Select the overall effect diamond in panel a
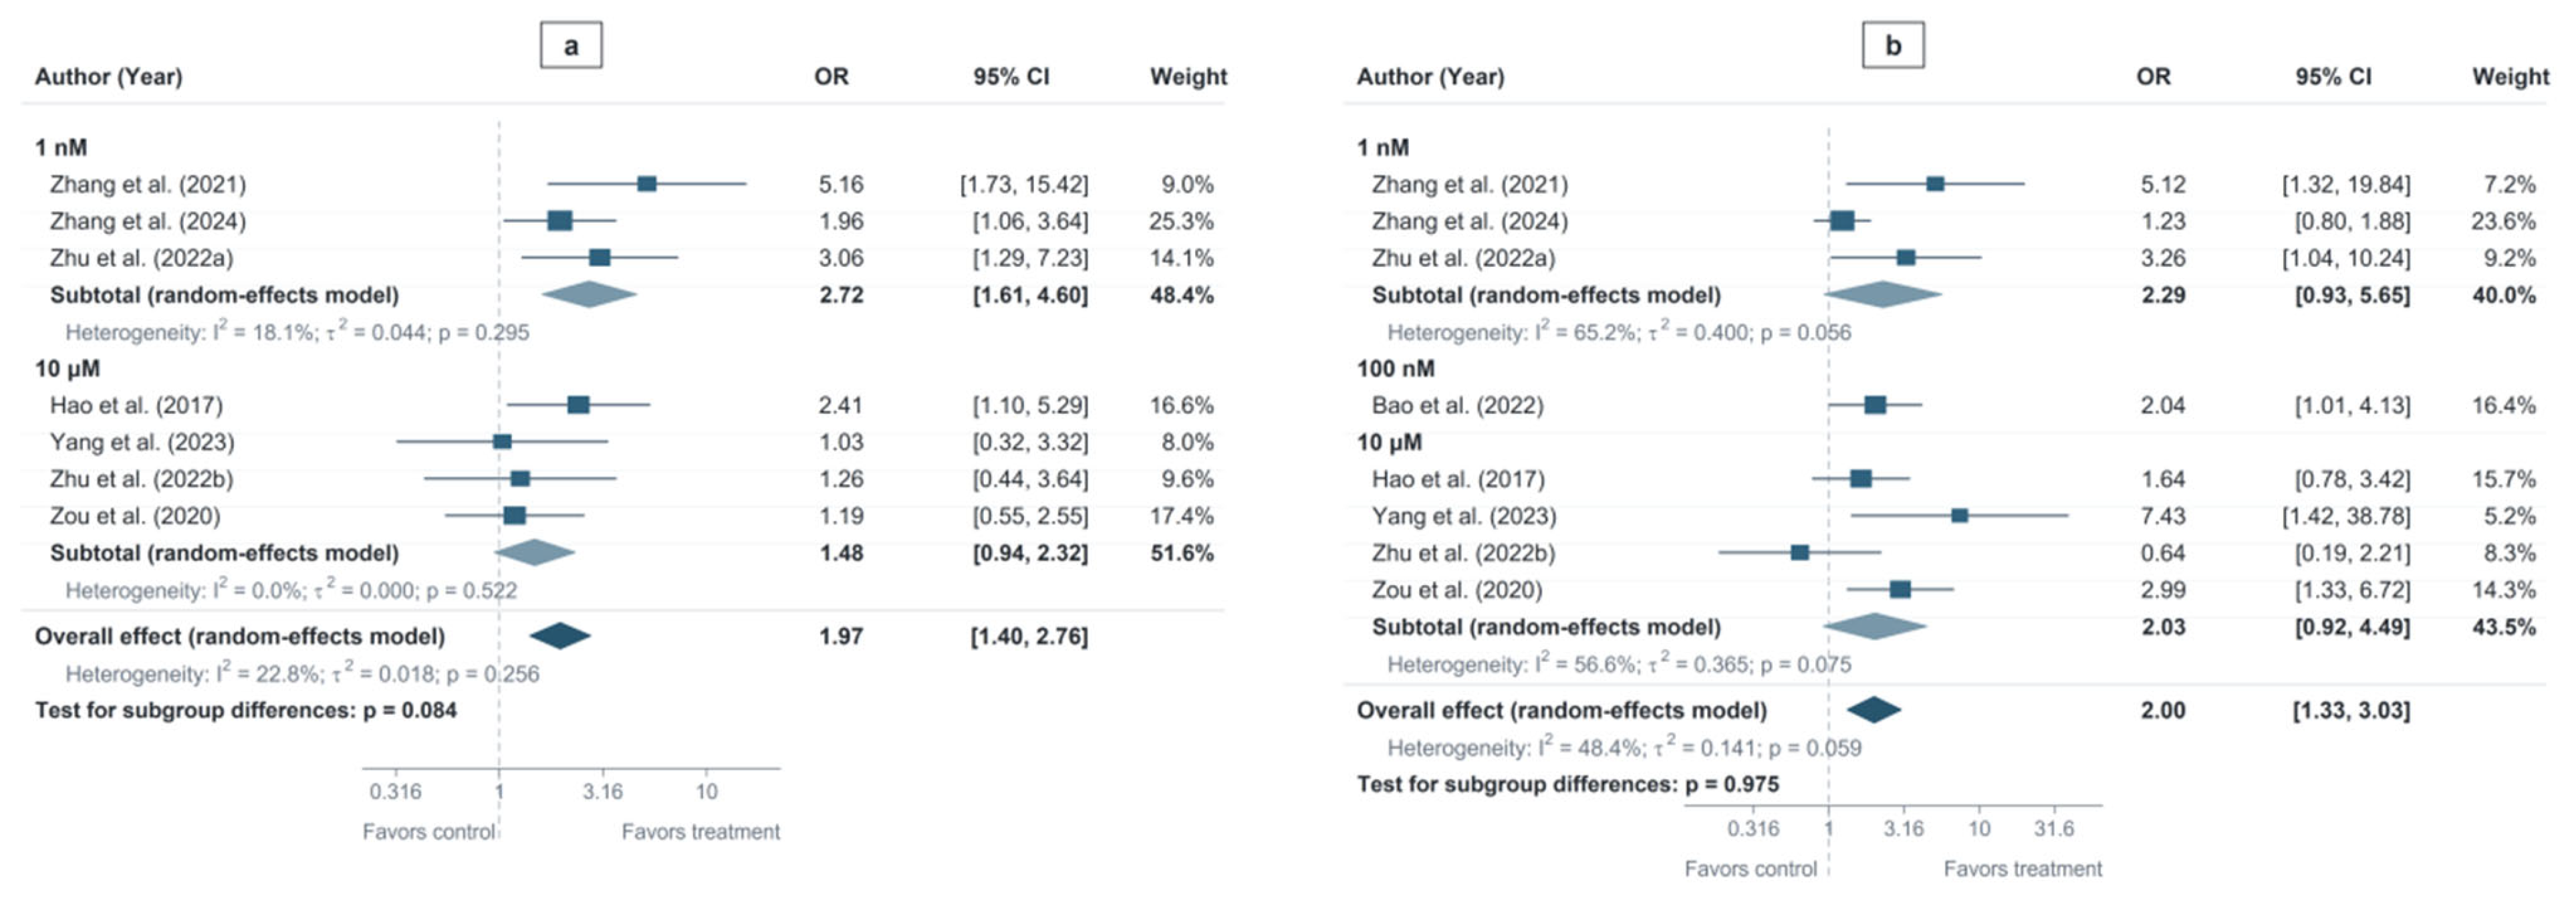Screen dimensions: 2576x908 (x=560, y=636)
